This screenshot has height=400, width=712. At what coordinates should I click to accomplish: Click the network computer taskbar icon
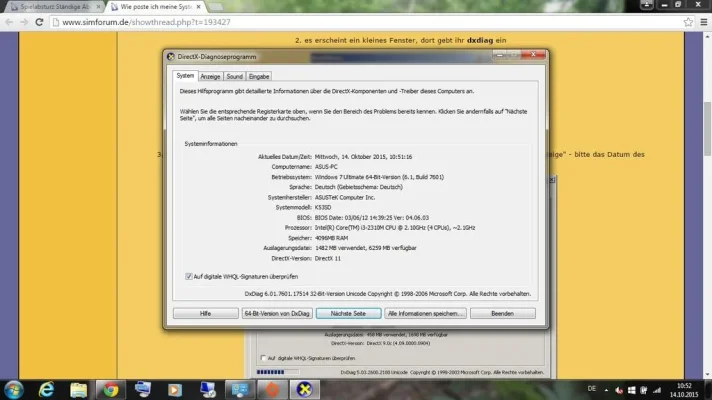208,390
